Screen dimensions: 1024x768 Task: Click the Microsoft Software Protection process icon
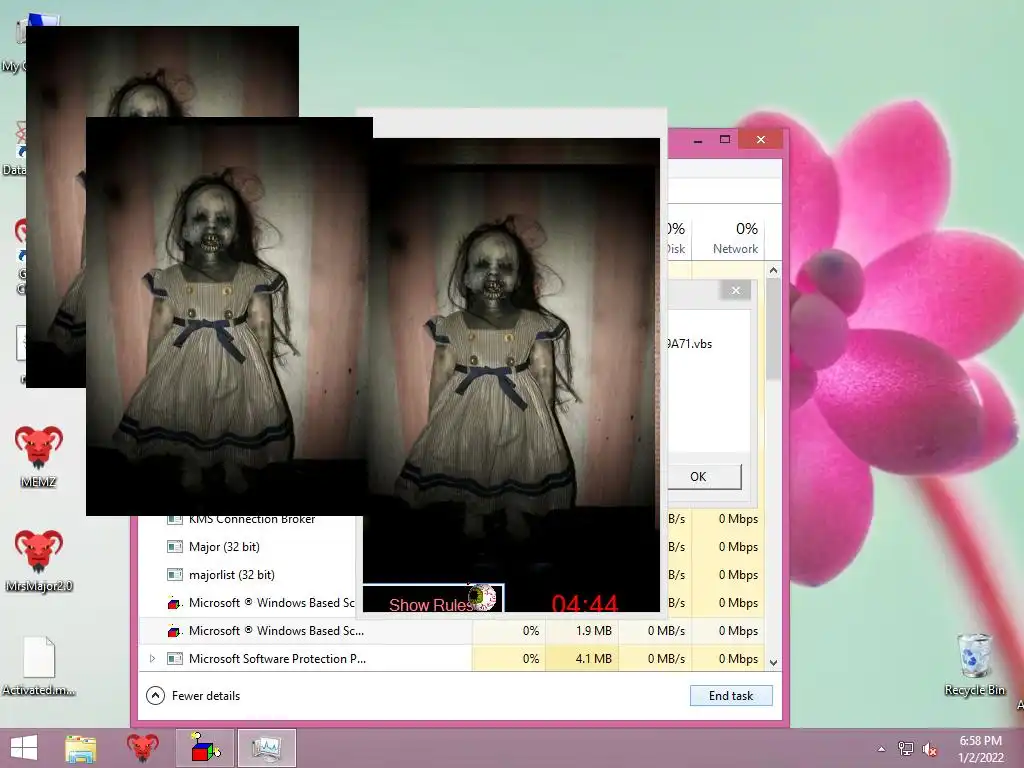174,658
